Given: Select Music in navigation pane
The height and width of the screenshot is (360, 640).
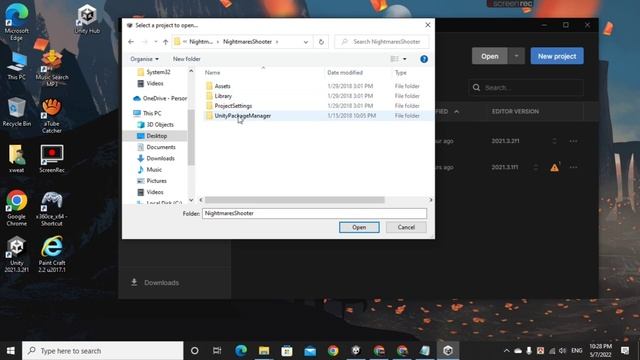Looking at the screenshot, I should tap(154, 169).
